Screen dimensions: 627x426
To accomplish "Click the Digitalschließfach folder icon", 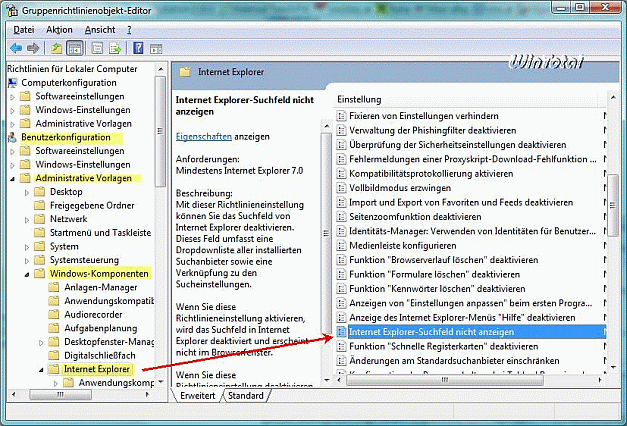I will click(54, 355).
